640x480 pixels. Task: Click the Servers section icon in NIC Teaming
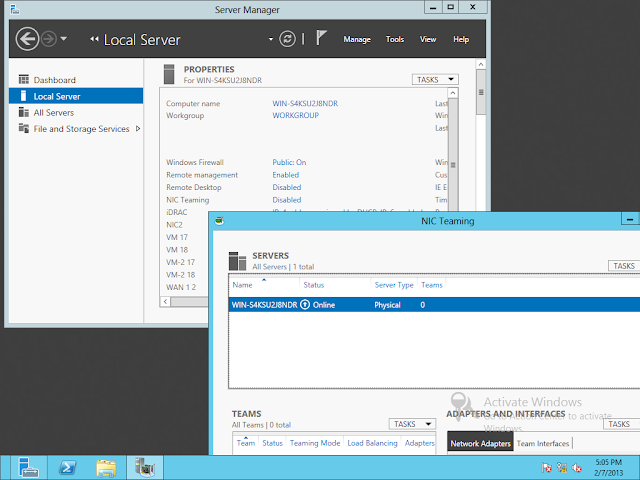(237, 261)
